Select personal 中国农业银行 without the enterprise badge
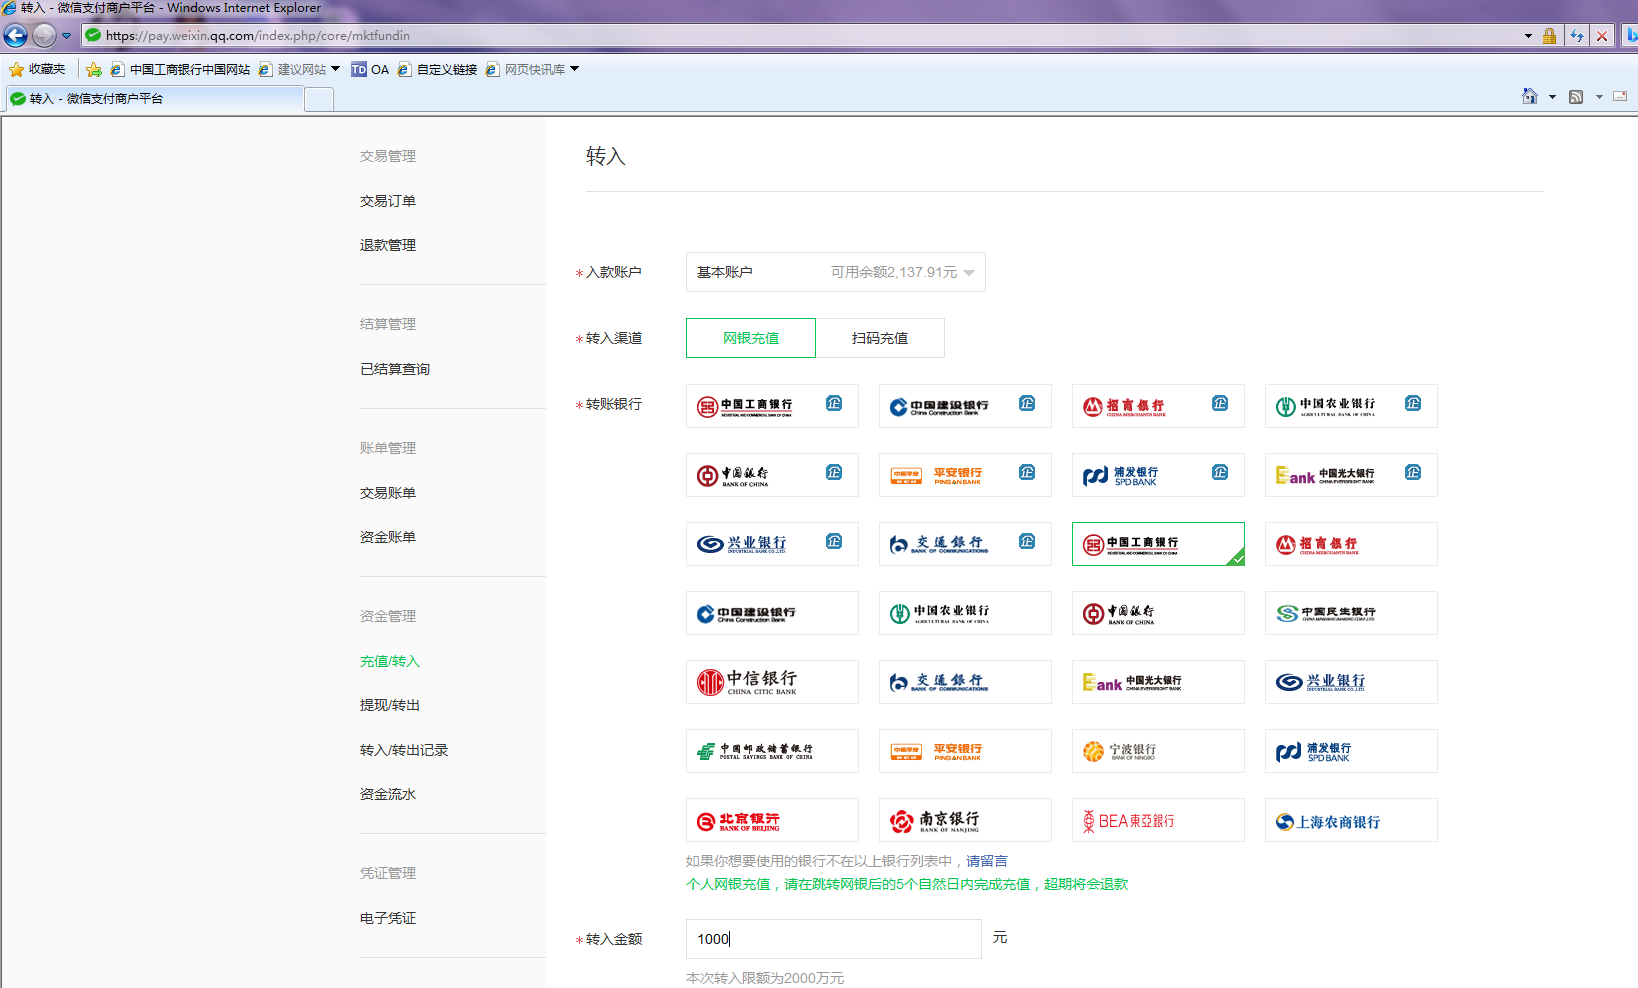Image resolution: width=1638 pixels, height=988 pixels. (x=965, y=613)
